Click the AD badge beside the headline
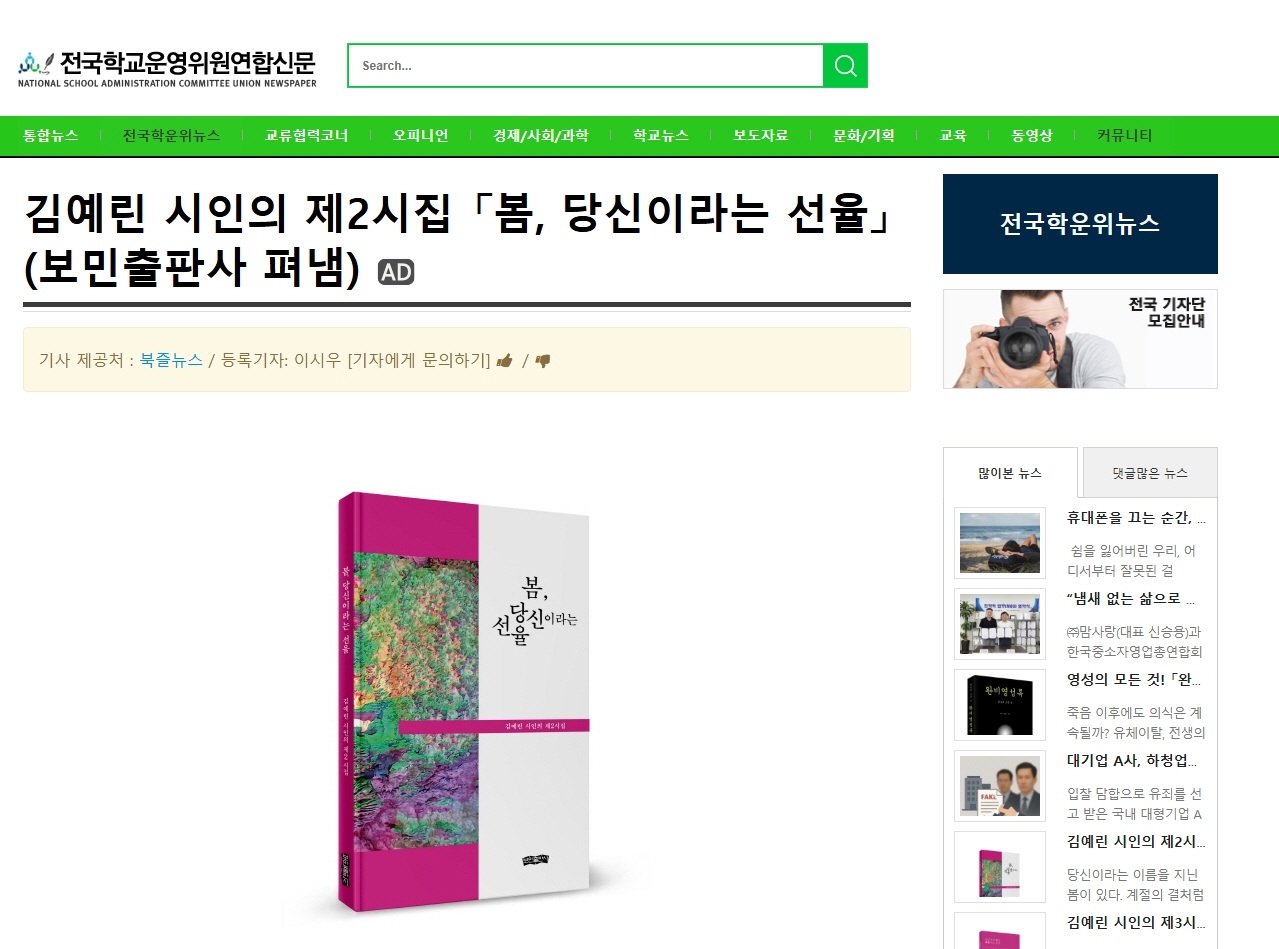 coord(396,272)
